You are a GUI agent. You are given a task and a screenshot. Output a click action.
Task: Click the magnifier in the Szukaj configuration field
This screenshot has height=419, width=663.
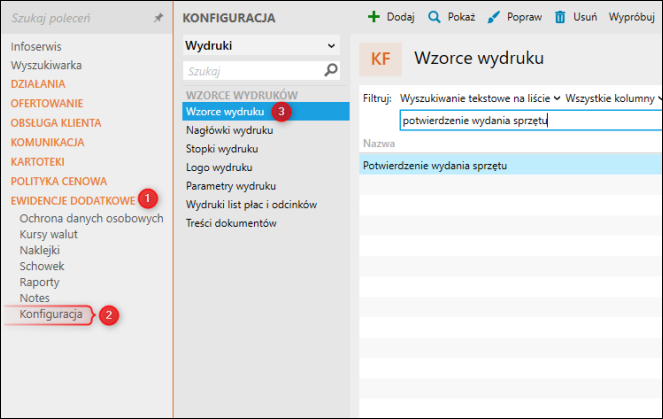coord(331,70)
